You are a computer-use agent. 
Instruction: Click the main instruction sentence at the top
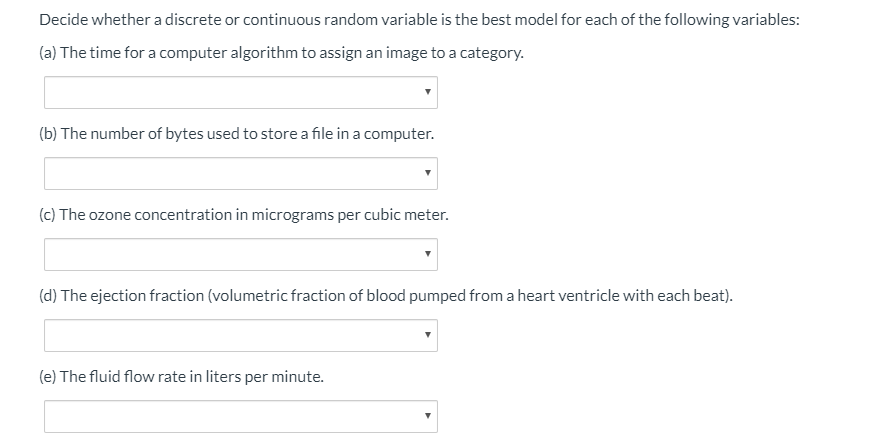[x=419, y=21]
